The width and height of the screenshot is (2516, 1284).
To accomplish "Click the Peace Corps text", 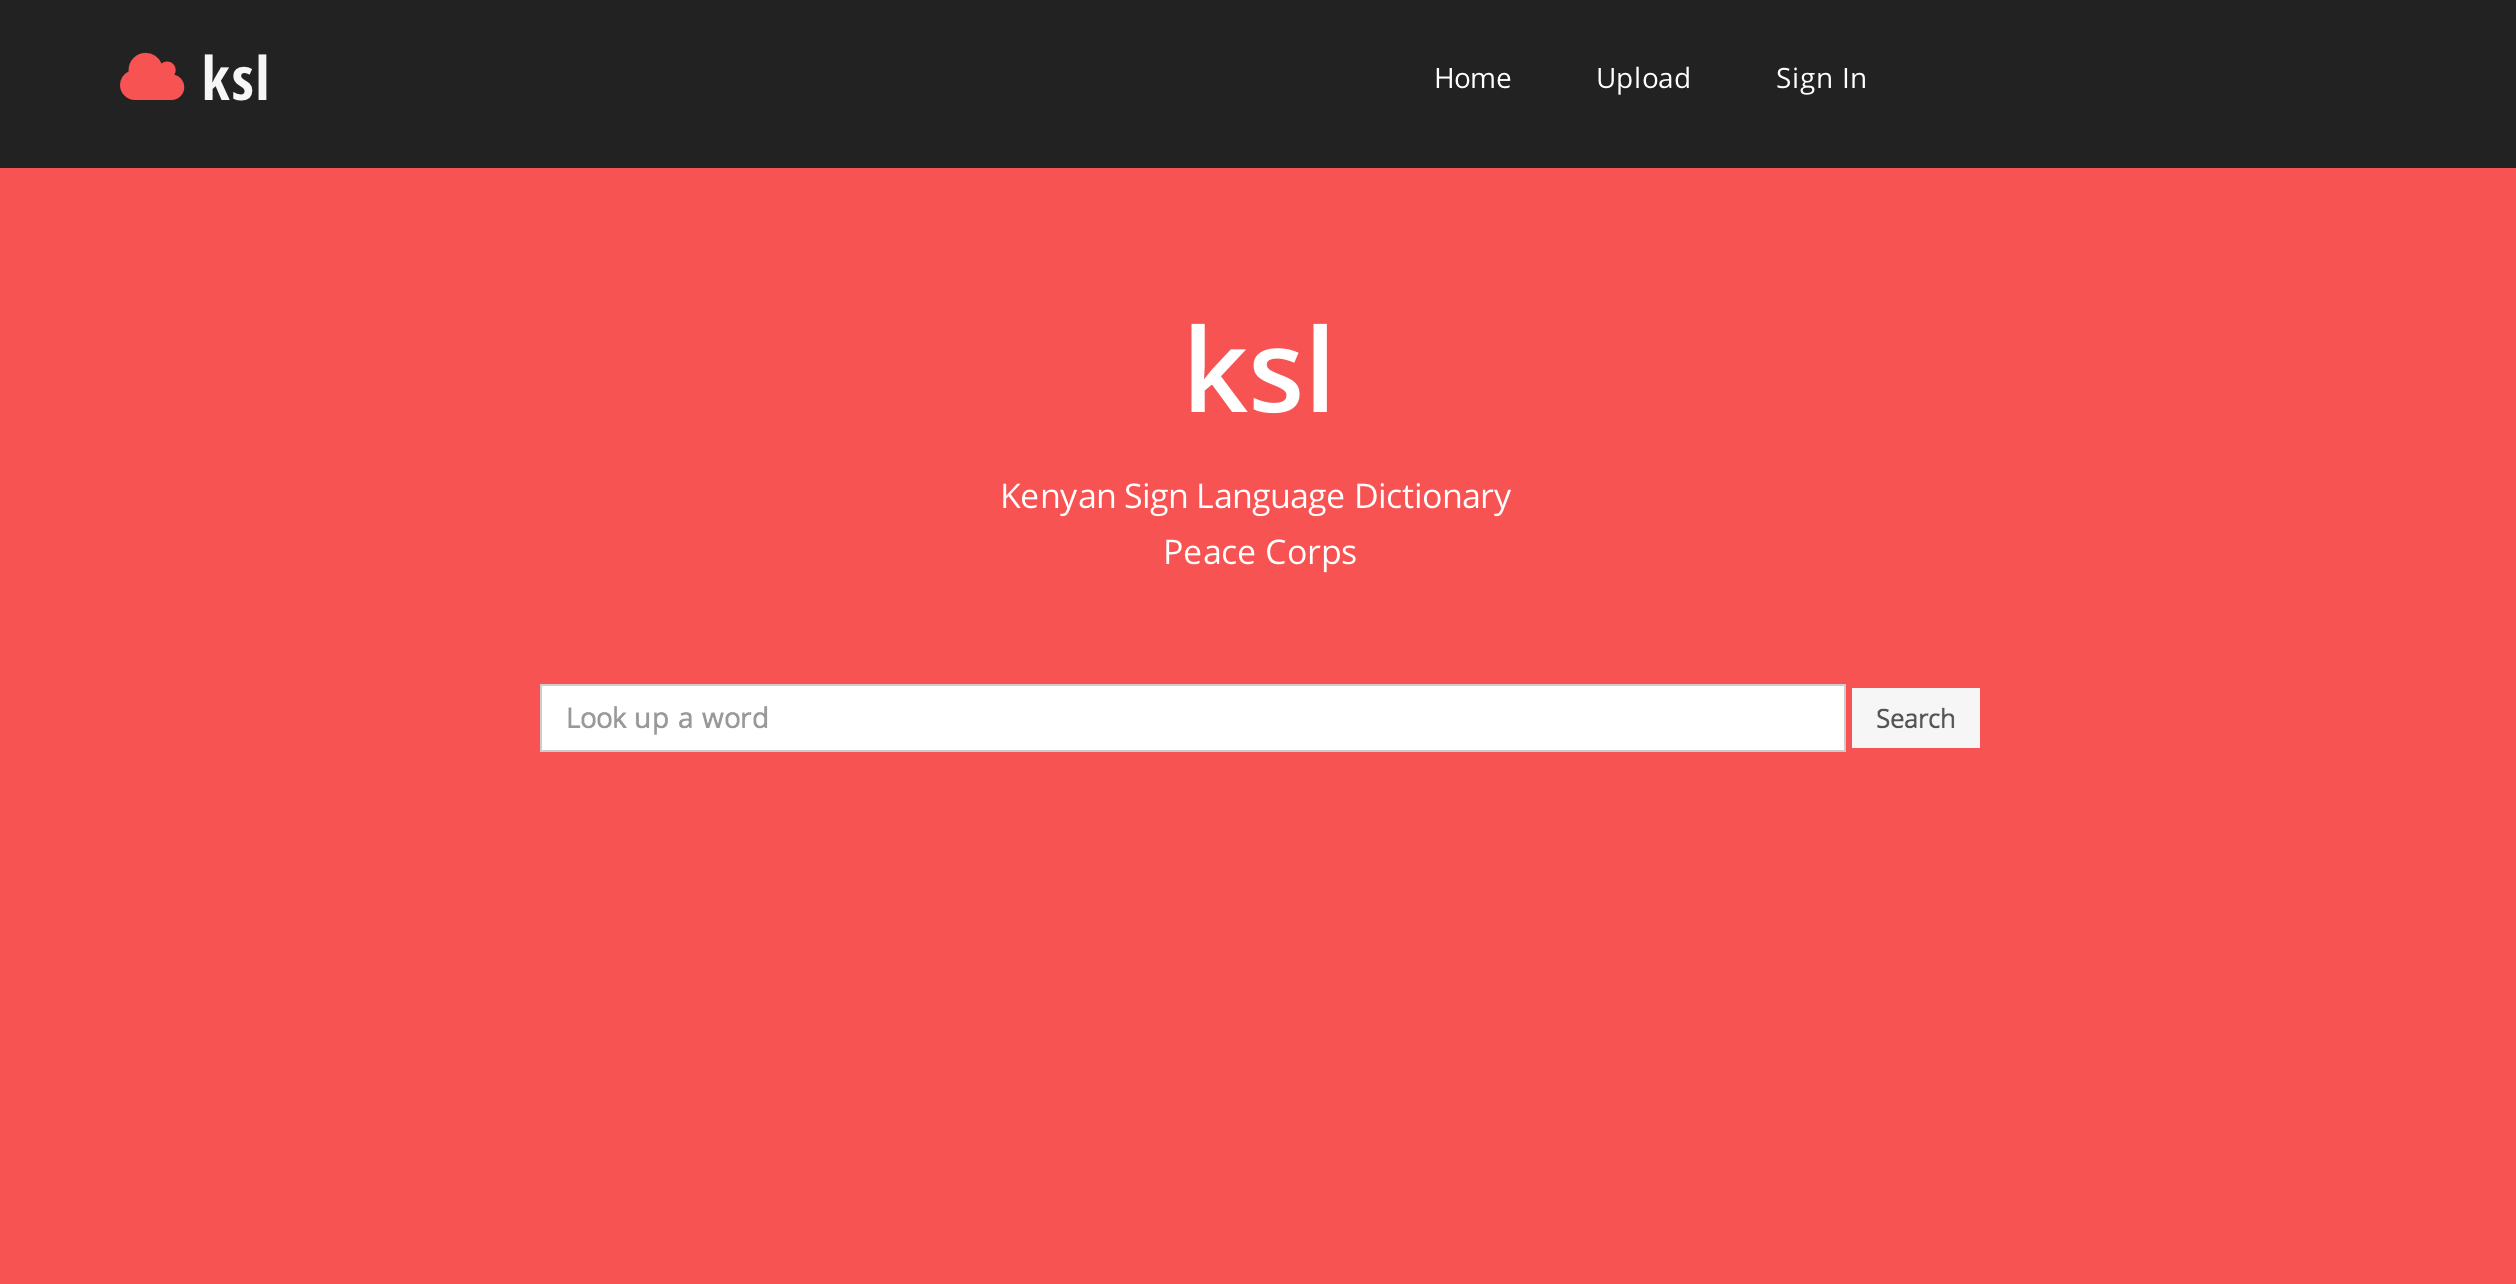I will (1259, 553).
